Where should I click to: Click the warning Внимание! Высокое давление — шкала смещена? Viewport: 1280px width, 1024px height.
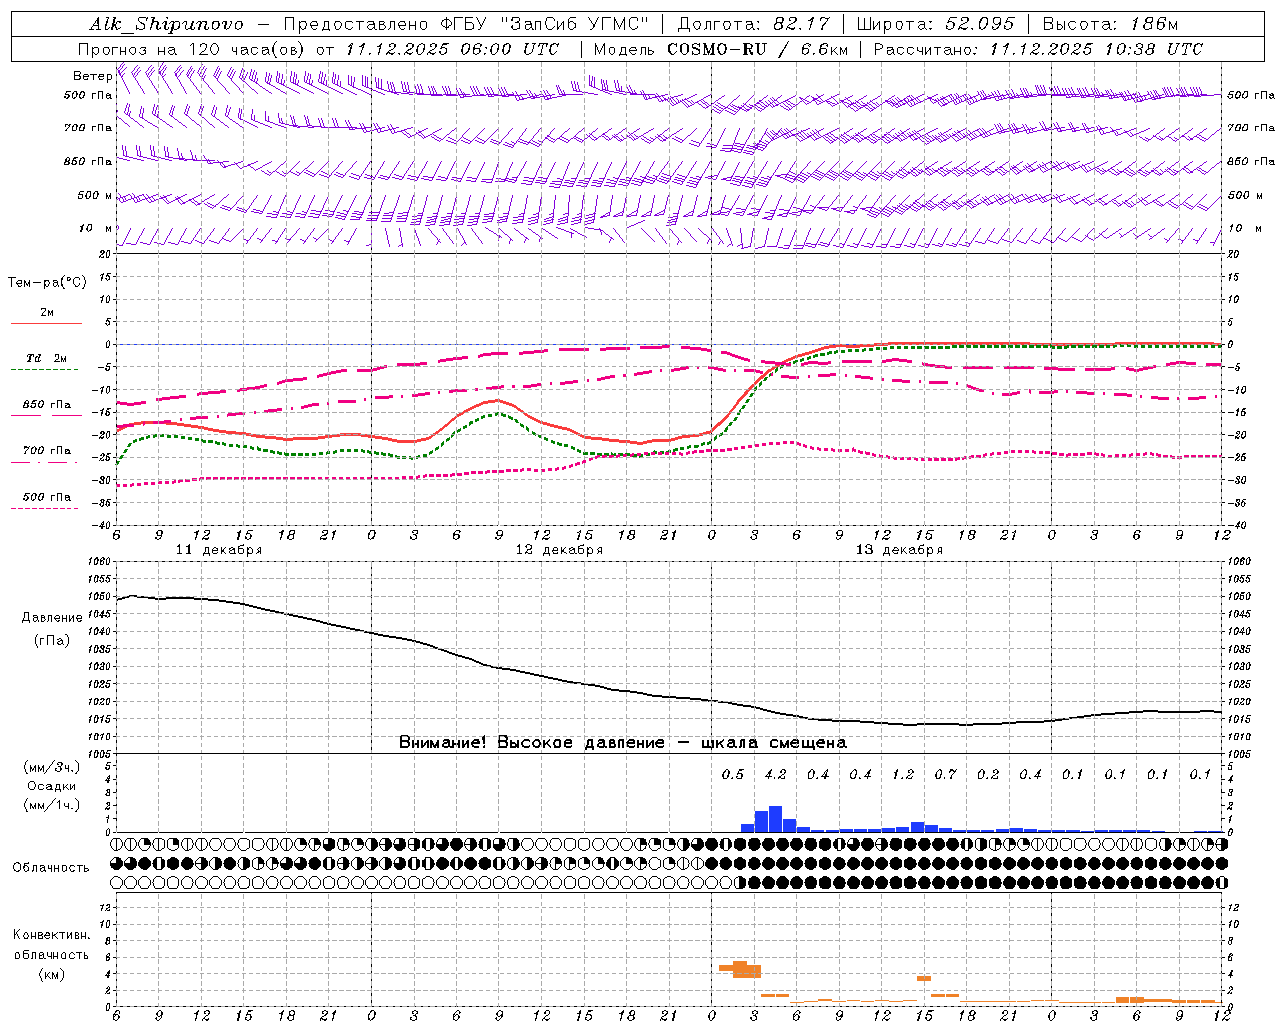(622, 743)
